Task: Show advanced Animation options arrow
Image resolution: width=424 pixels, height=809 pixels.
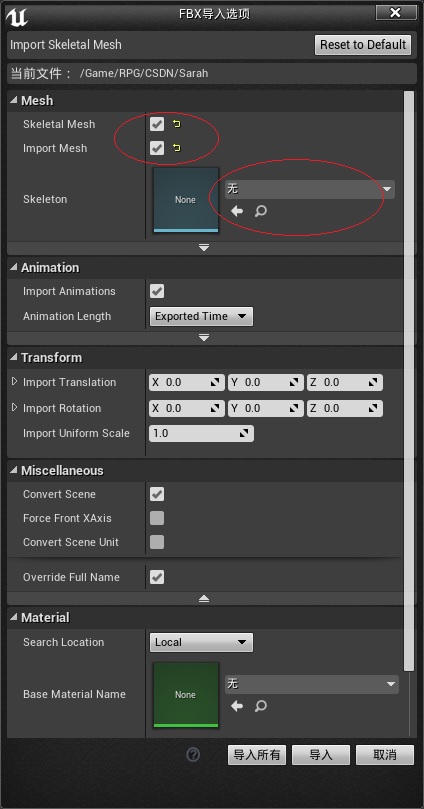Action: click(x=204, y=338)
